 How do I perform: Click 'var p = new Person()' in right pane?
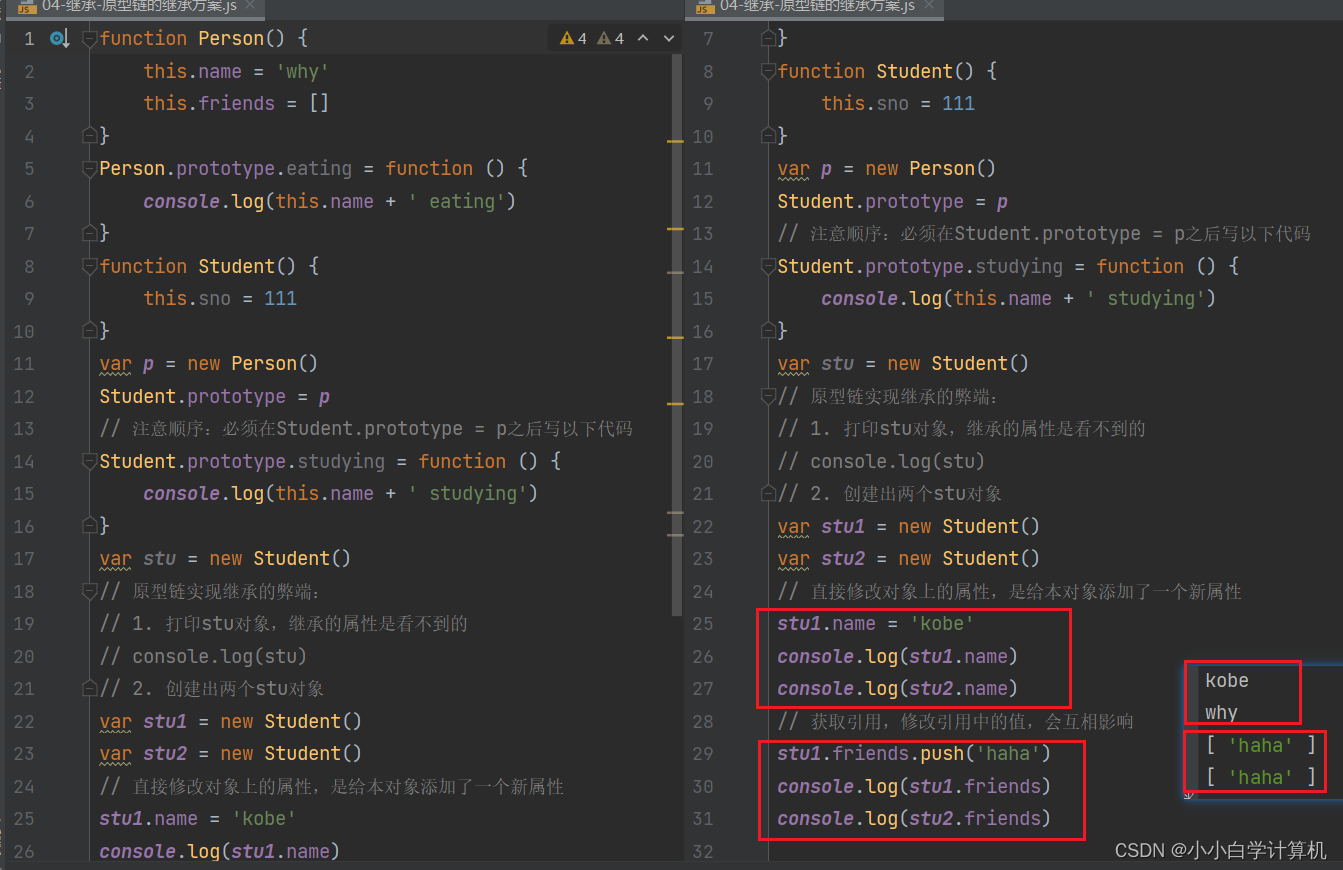point(887,168)
